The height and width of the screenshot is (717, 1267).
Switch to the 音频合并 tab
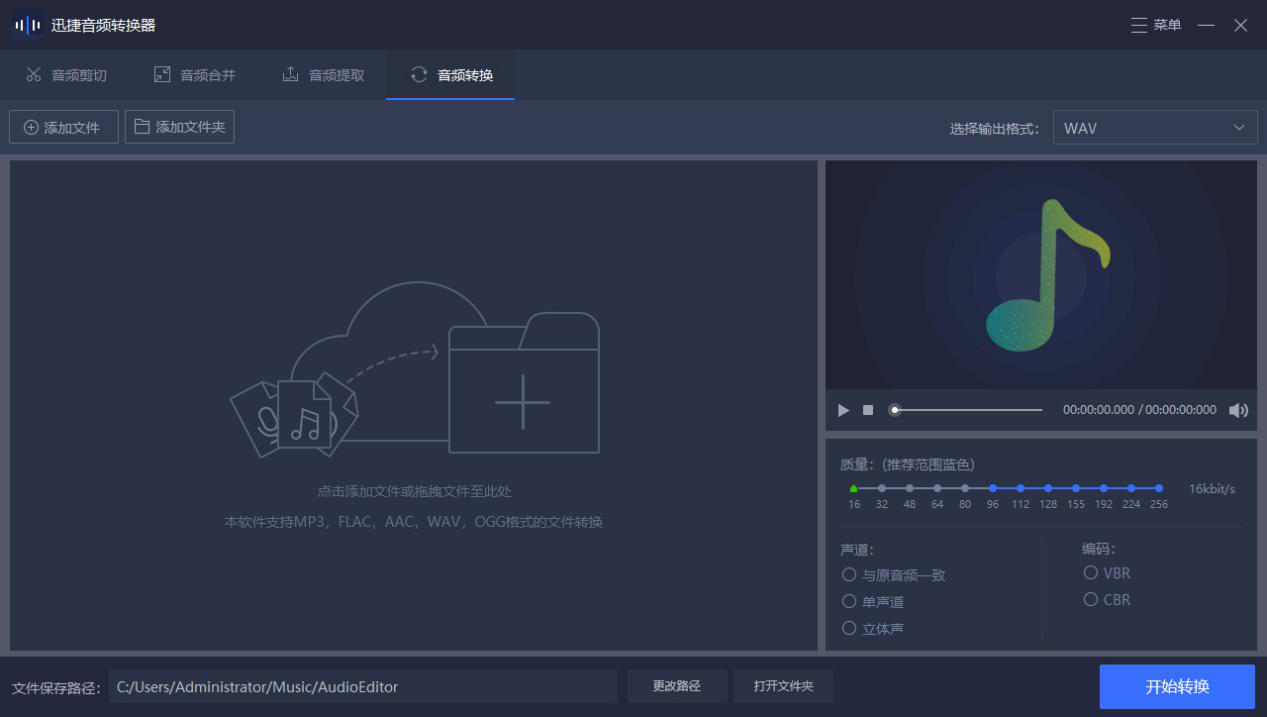tap(194, 74)
